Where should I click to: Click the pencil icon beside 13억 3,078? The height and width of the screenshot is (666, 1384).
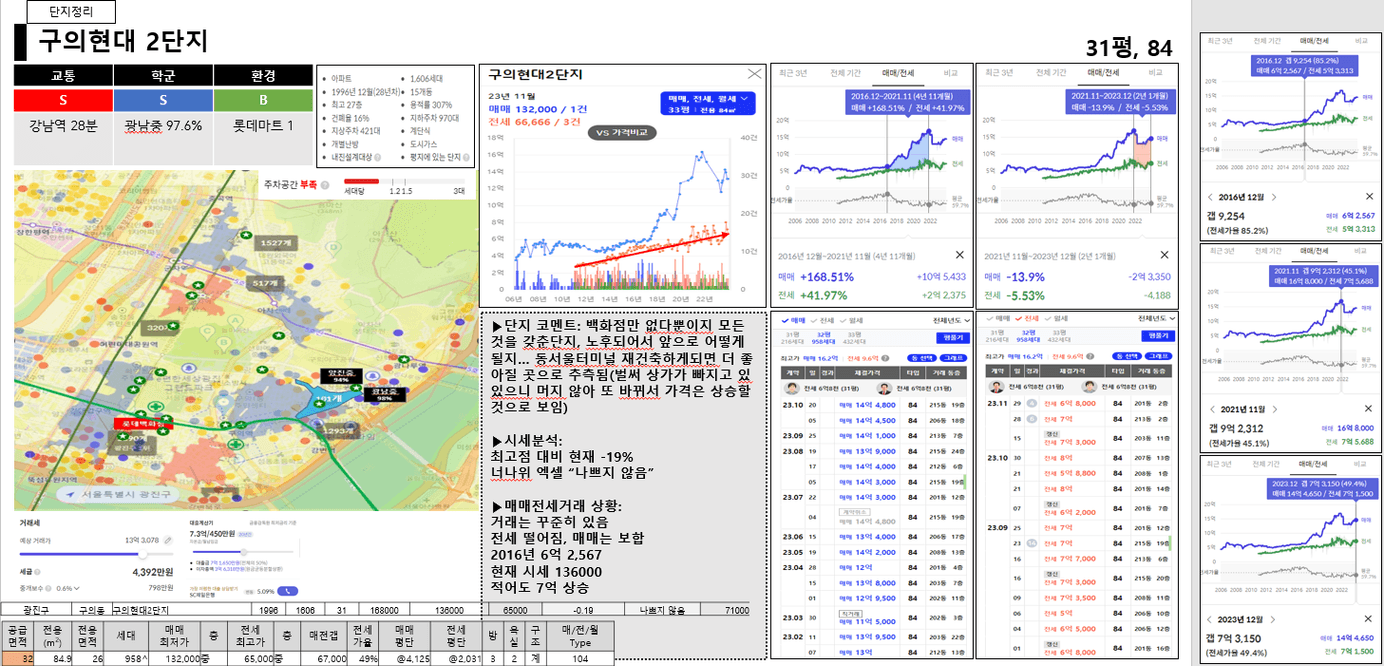click(168, 540)
